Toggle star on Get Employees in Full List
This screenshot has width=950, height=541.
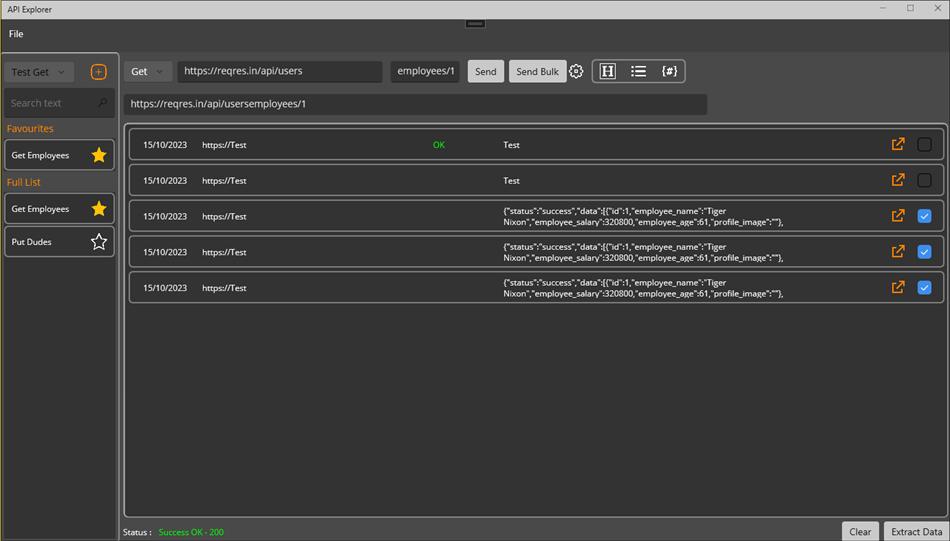point(99,209)
